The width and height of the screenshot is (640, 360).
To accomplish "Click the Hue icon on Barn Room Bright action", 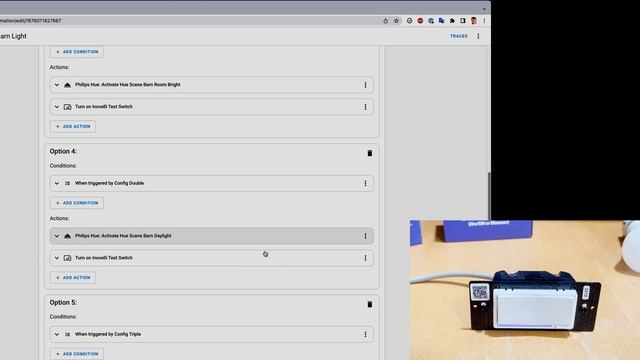I will pyautogui.click(x=67, y=85).
